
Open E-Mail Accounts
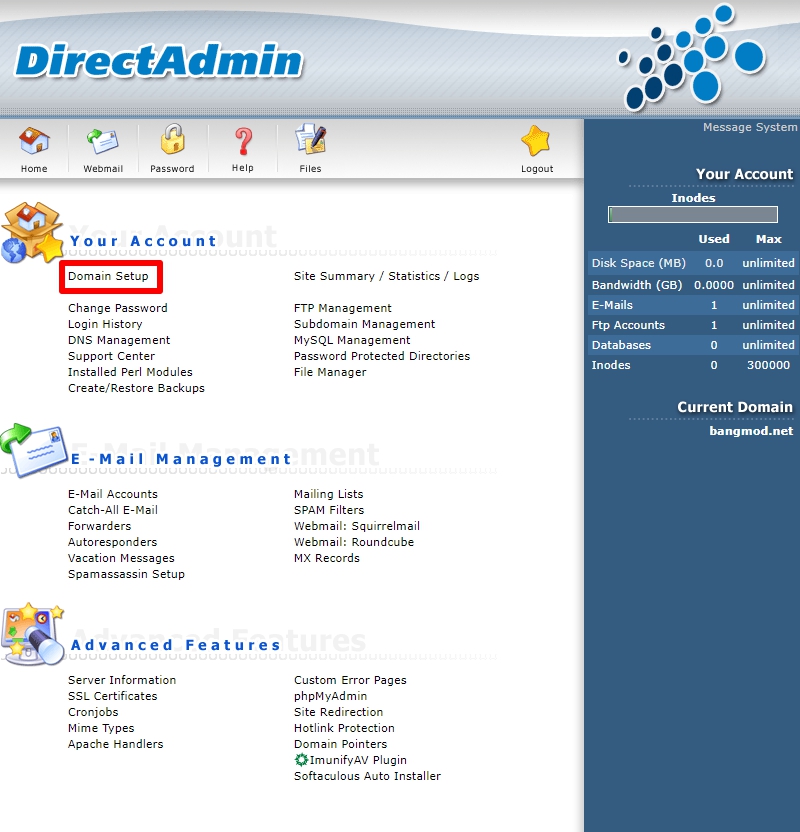coord(112,493)
